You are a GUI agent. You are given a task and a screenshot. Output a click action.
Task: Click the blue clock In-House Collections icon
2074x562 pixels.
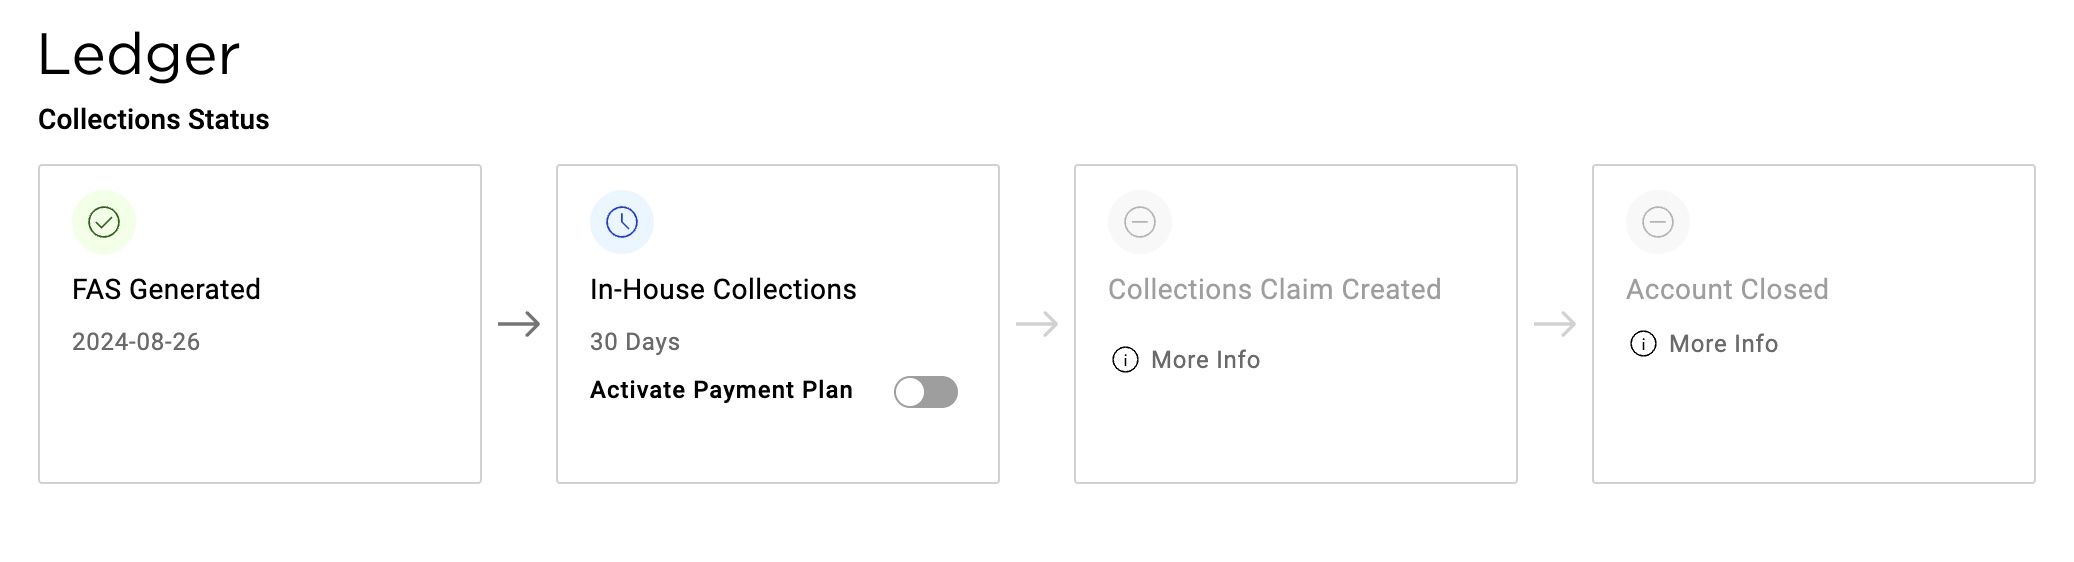tap(622, 222)
